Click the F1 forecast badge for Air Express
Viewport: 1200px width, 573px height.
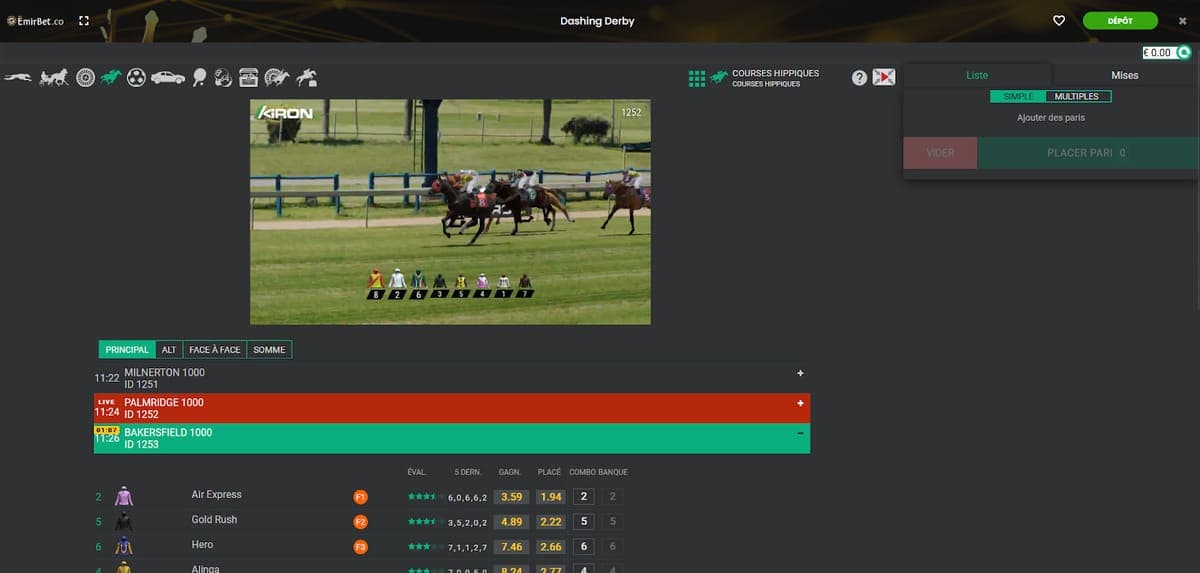pyautogui.click(x=361, y=496)
